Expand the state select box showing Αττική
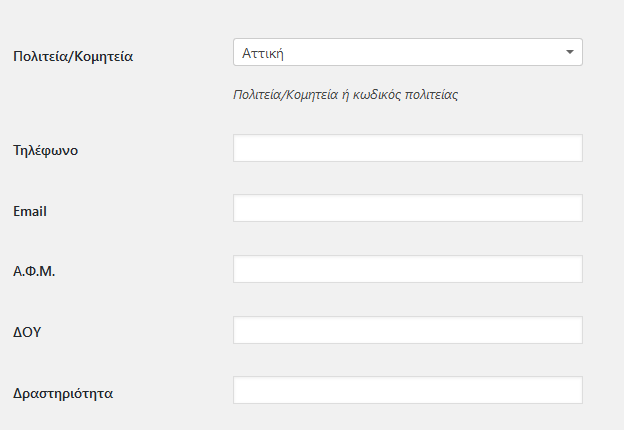The image size is (624, 430). (407, 52)
